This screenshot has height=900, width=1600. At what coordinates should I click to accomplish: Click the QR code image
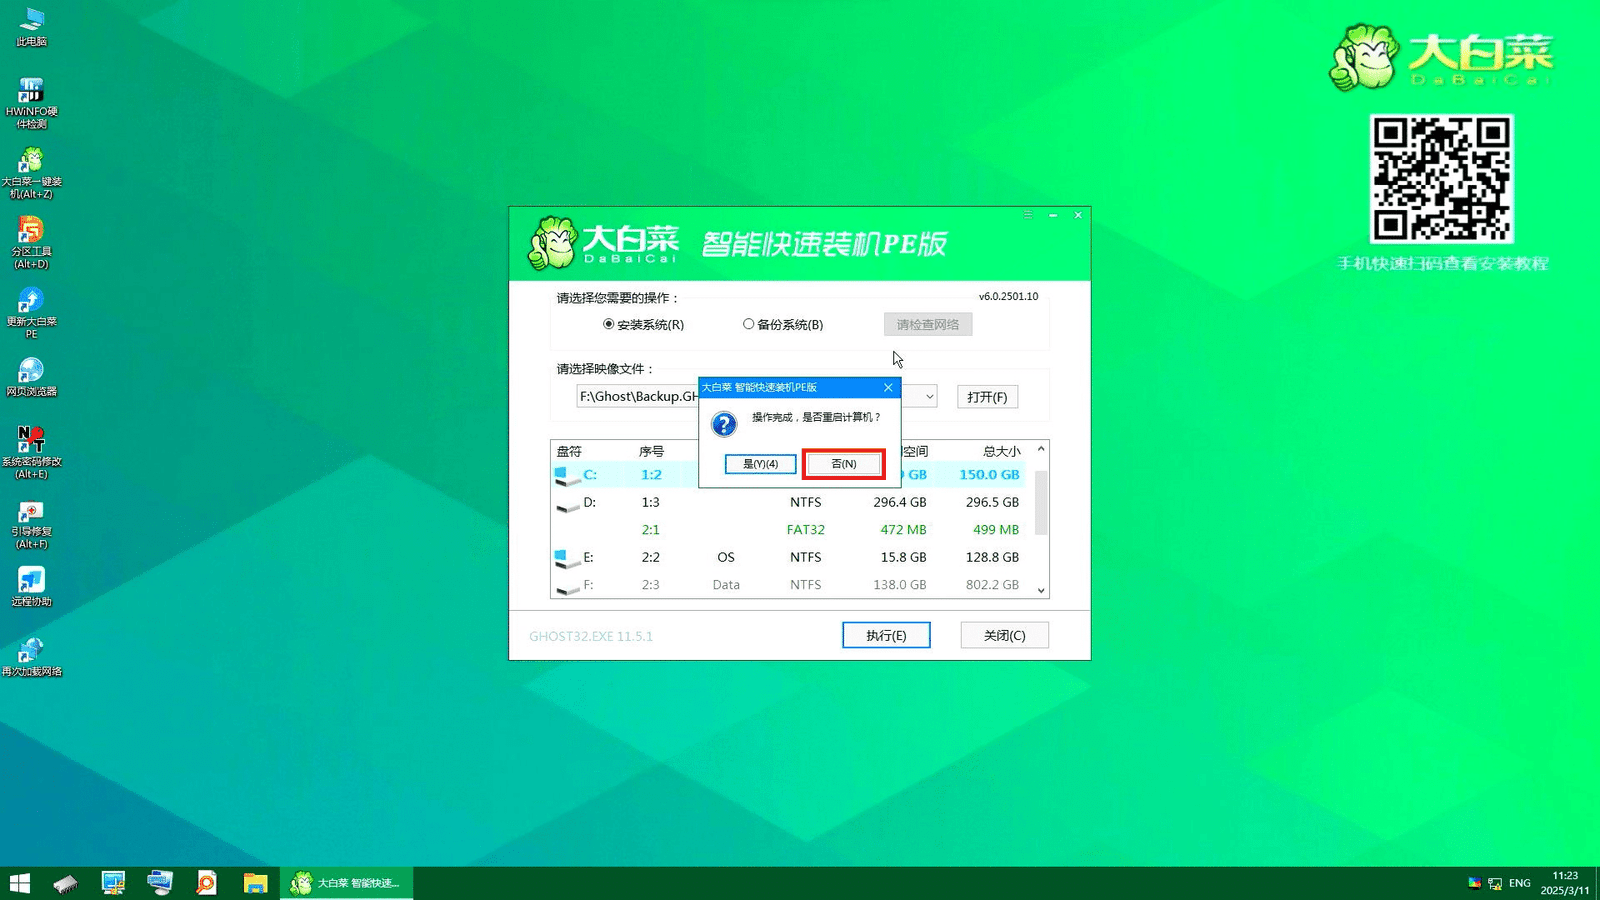click(1441, 179)
